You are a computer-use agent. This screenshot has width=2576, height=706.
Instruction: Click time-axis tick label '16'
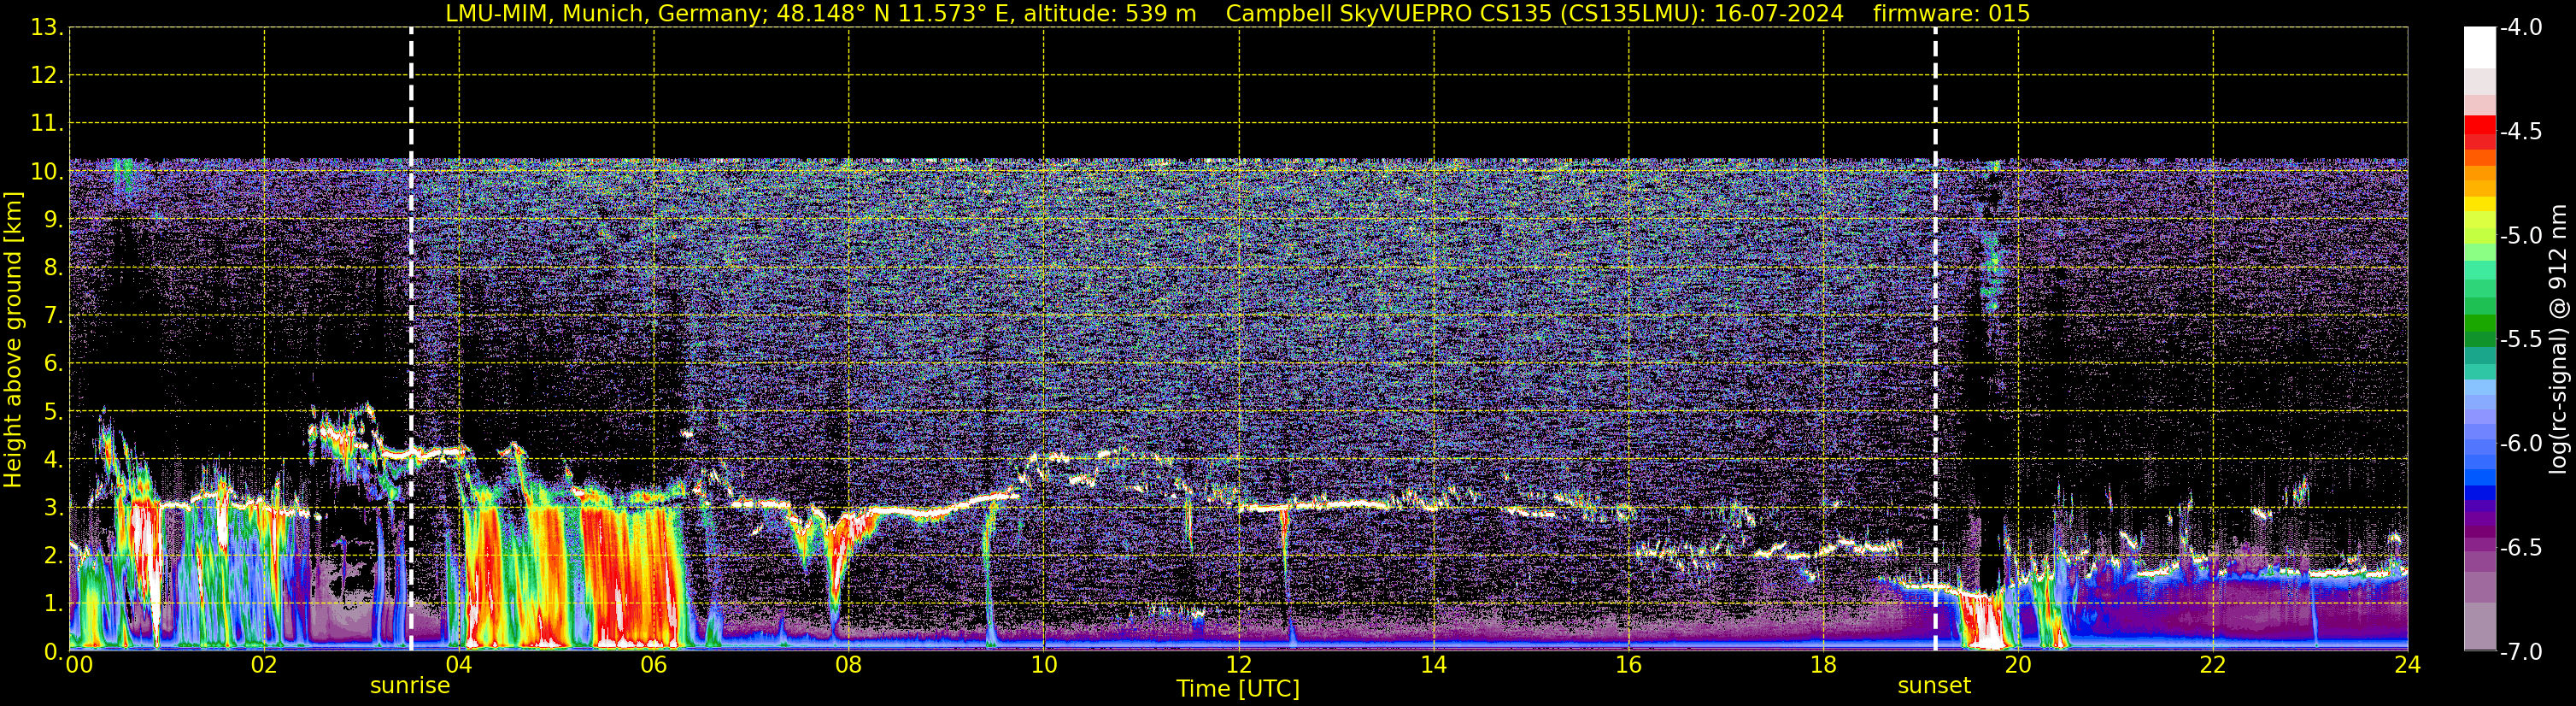1629,665
